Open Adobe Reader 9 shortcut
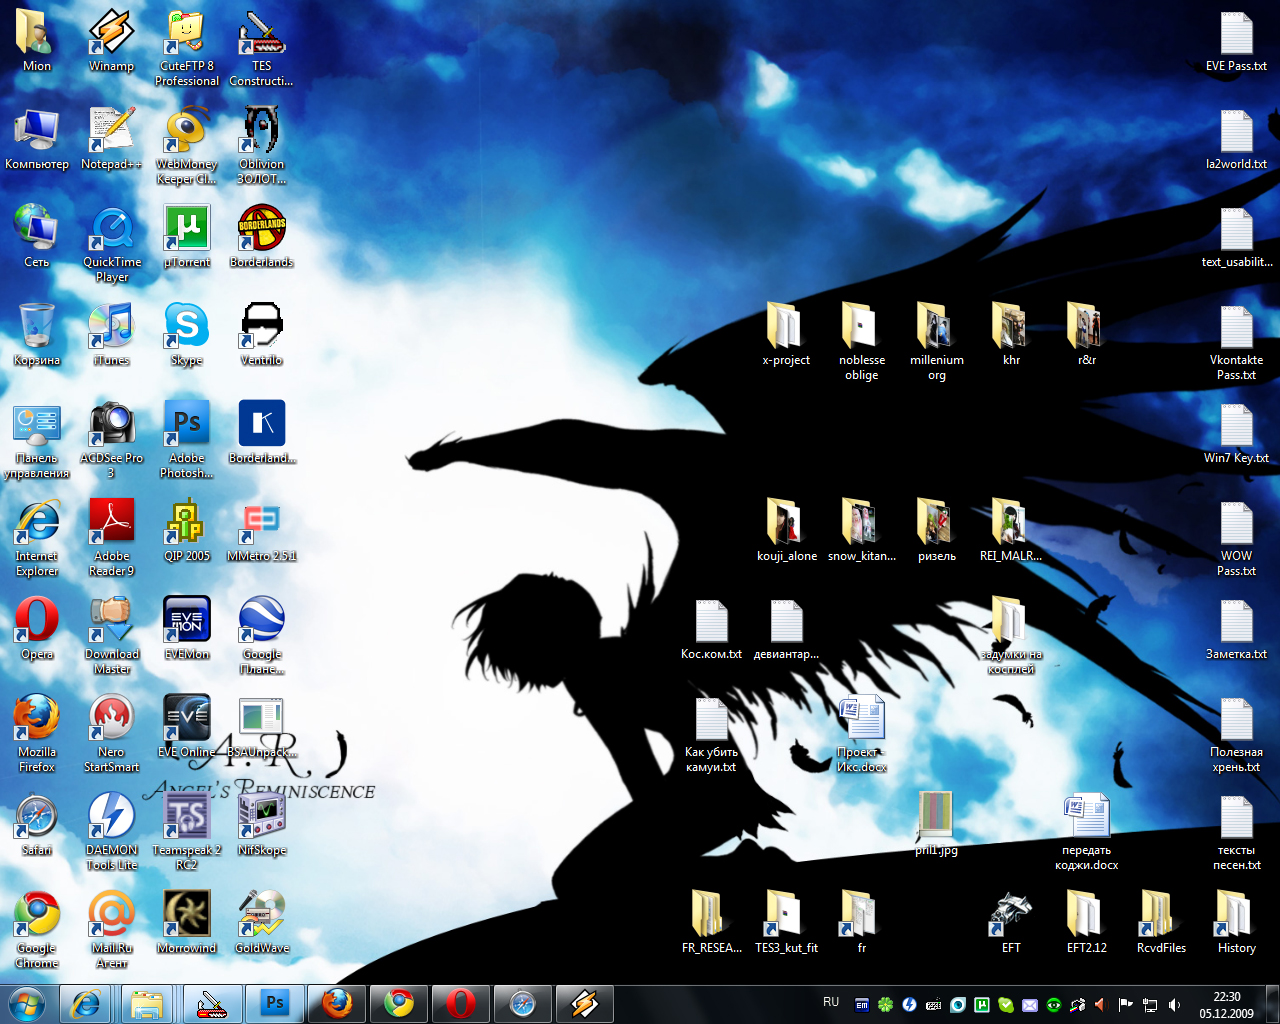 [112, 537]
